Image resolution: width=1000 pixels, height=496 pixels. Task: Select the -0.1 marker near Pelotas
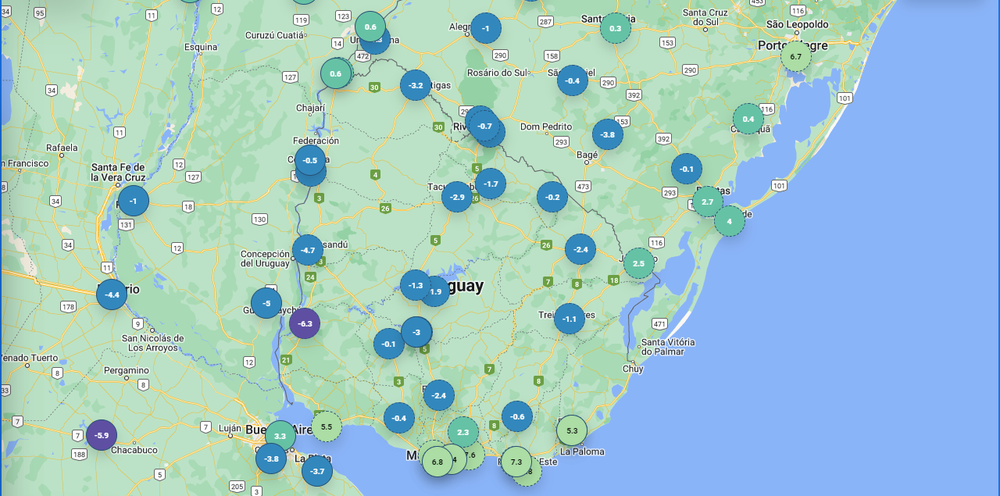point(687,169)
